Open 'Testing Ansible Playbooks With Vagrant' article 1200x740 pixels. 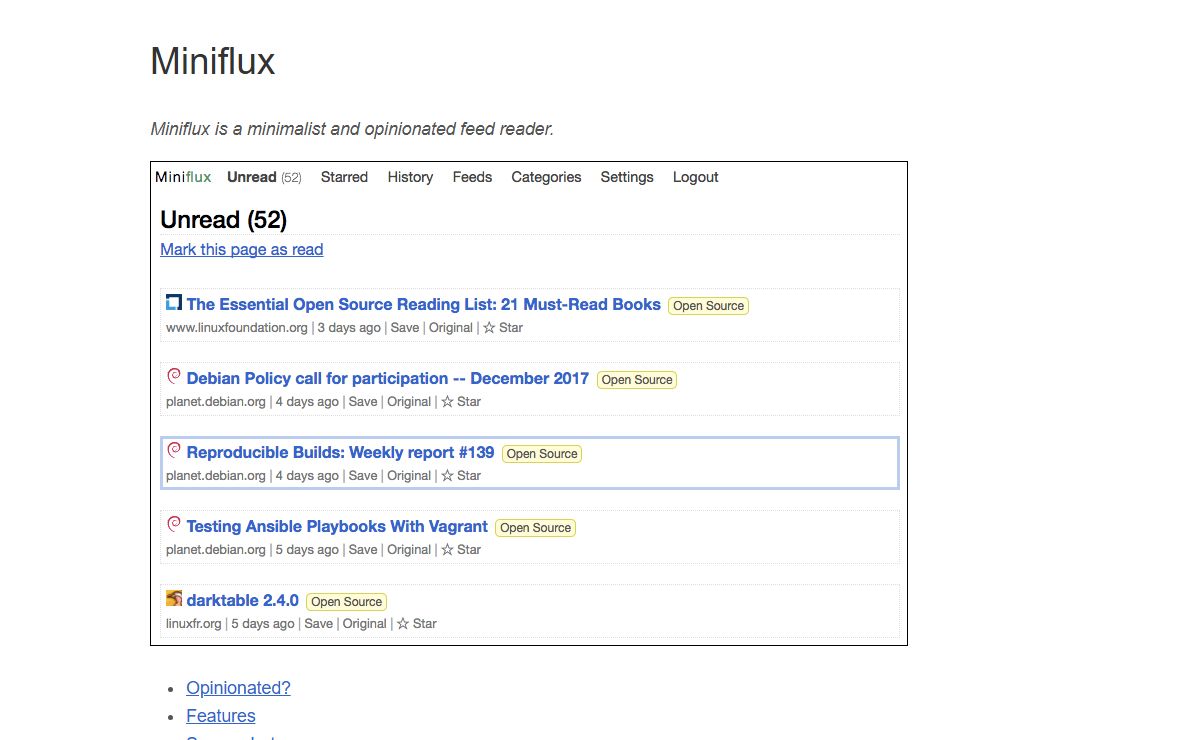coord(337,526)
